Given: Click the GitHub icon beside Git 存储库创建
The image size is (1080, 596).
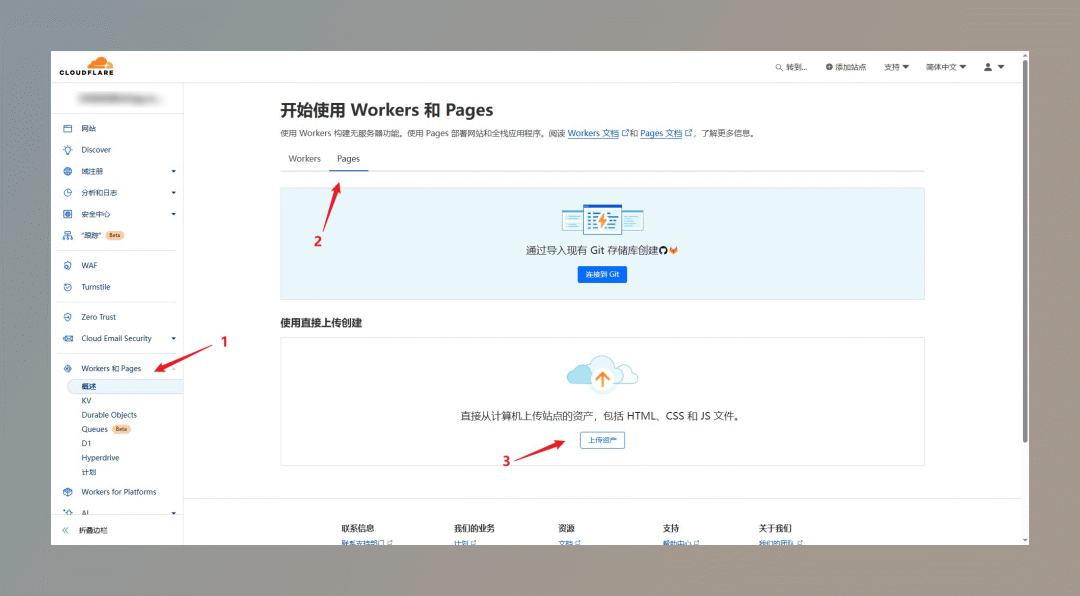Looking at the screenshot, I should pos(663,250).
